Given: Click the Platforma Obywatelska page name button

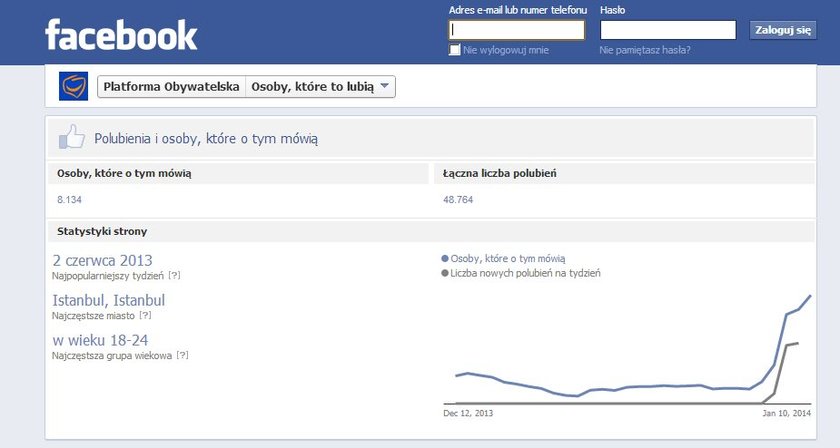Looking at the screenshot, I should [x=171, y=87].
